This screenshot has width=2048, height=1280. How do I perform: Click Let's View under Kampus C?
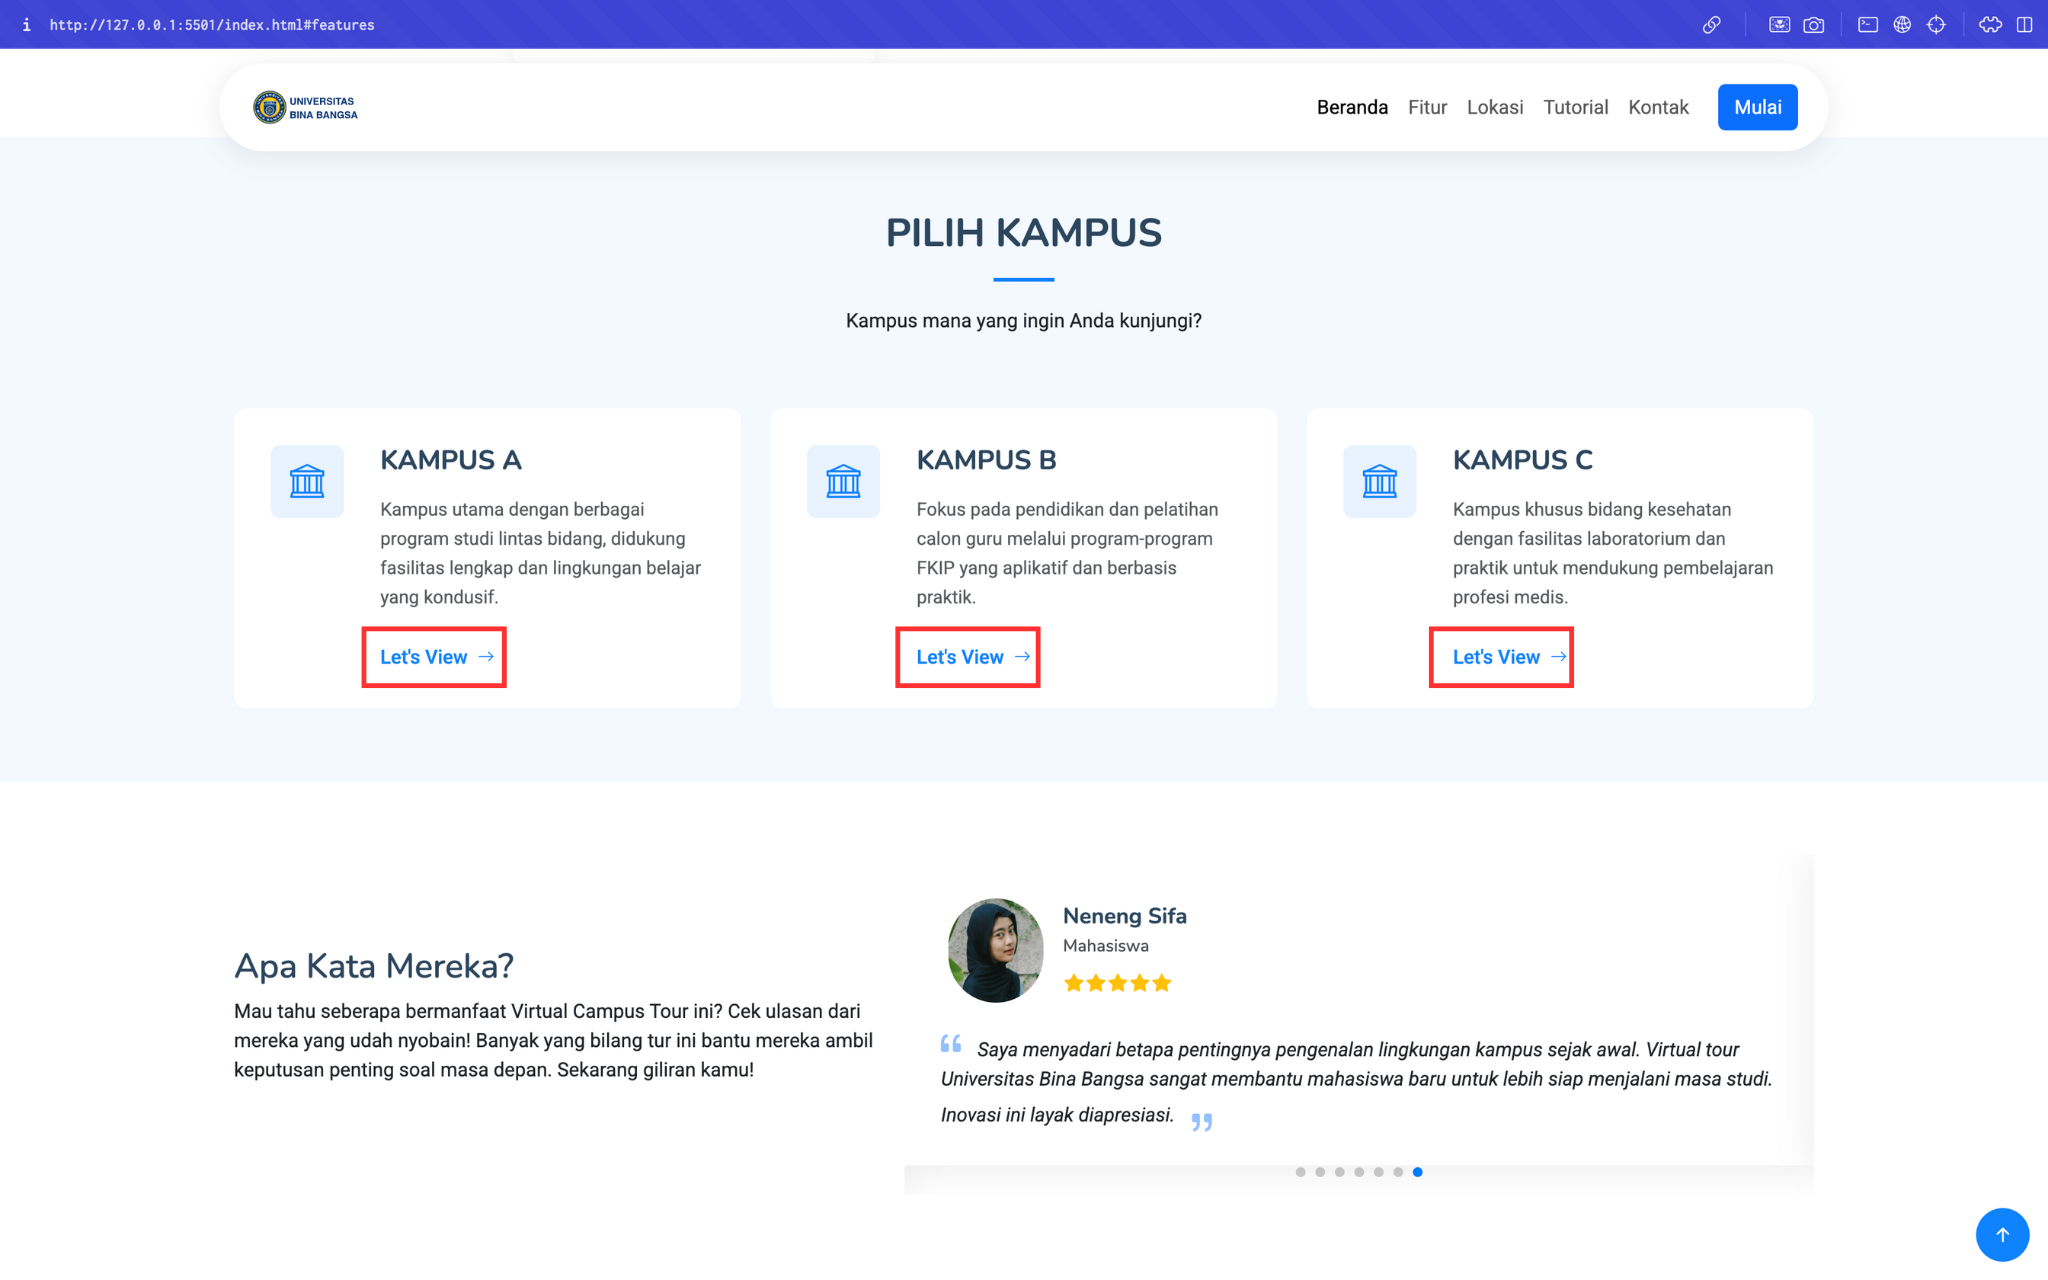[x=1501, y=657]
